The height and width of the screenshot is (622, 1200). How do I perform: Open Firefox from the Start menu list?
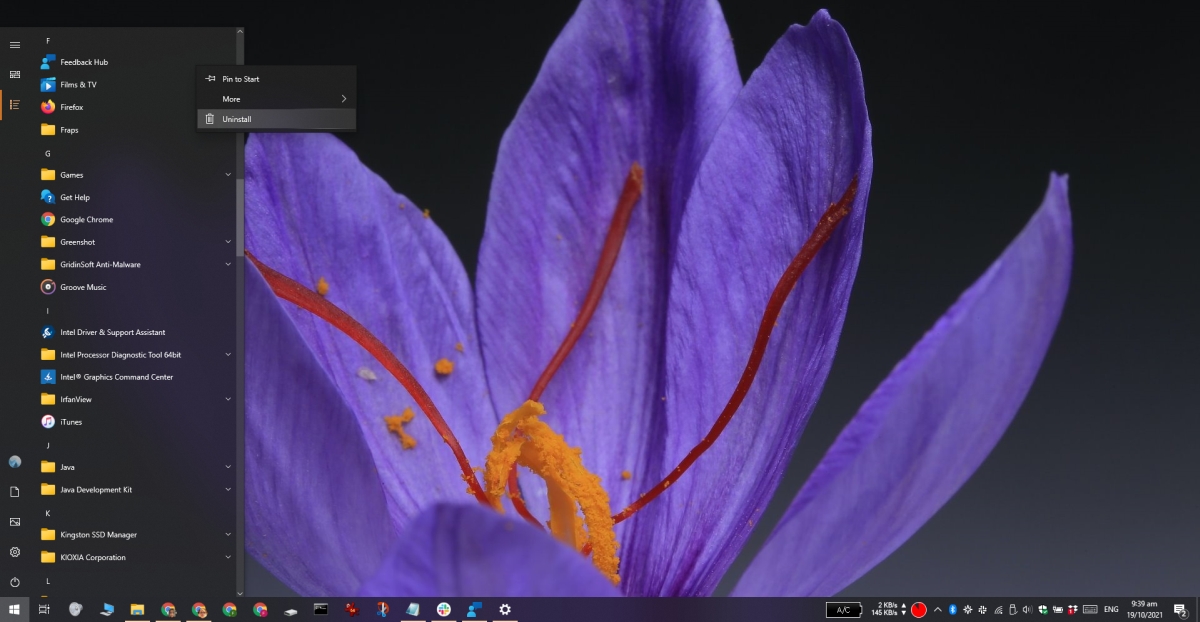(x=135, y=107)
